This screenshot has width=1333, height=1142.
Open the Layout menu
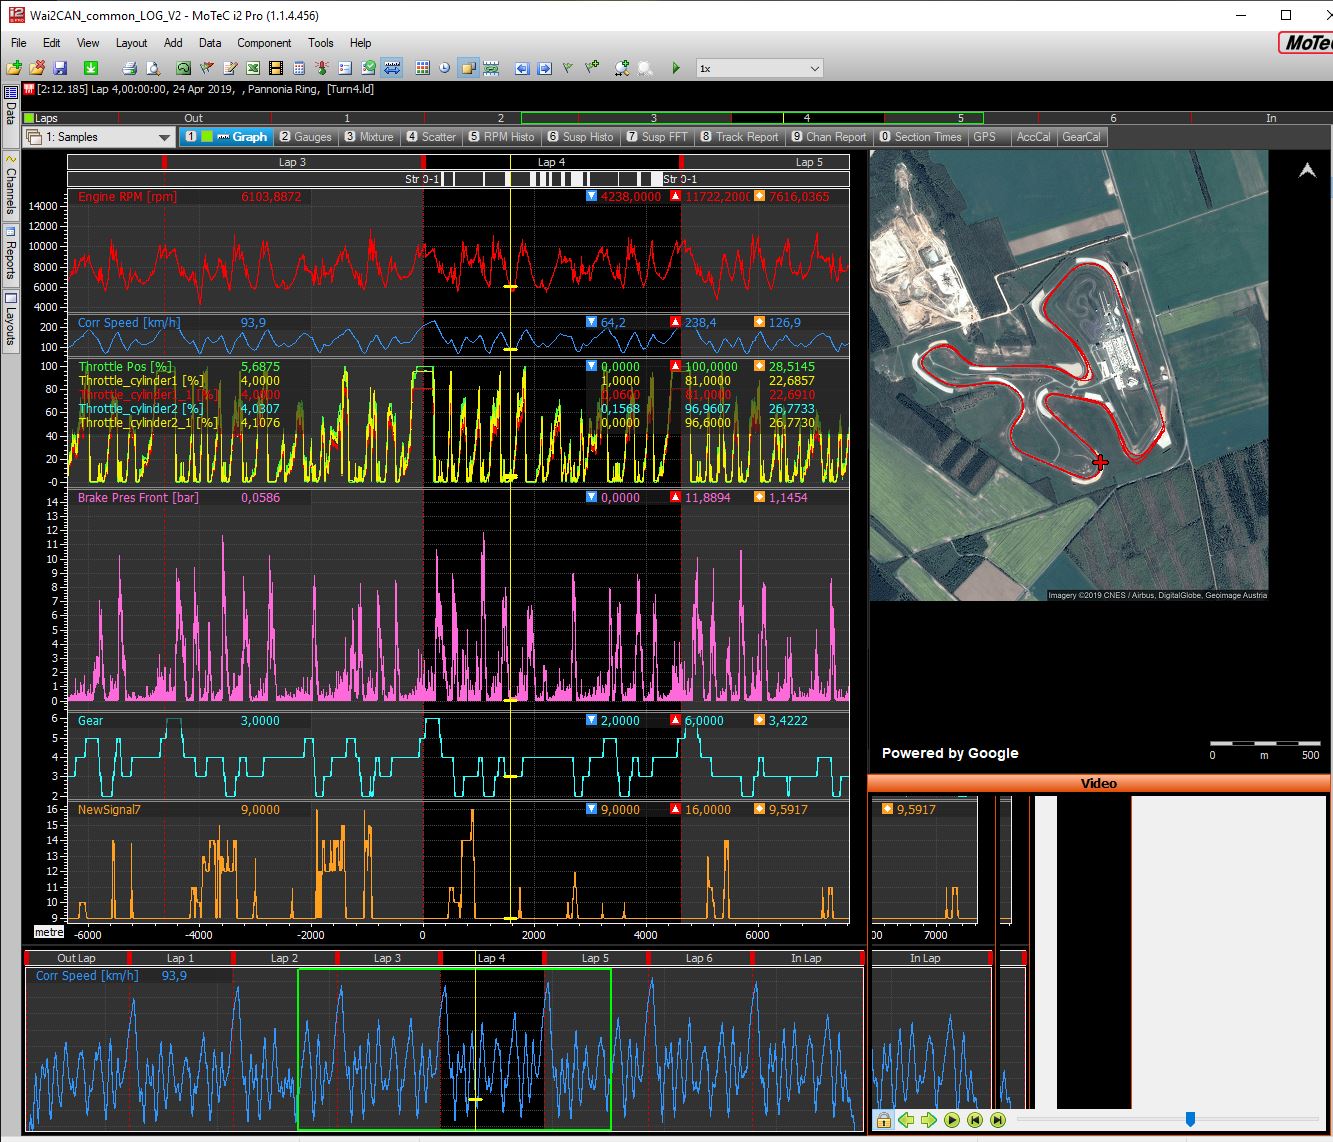coord(131,43)
